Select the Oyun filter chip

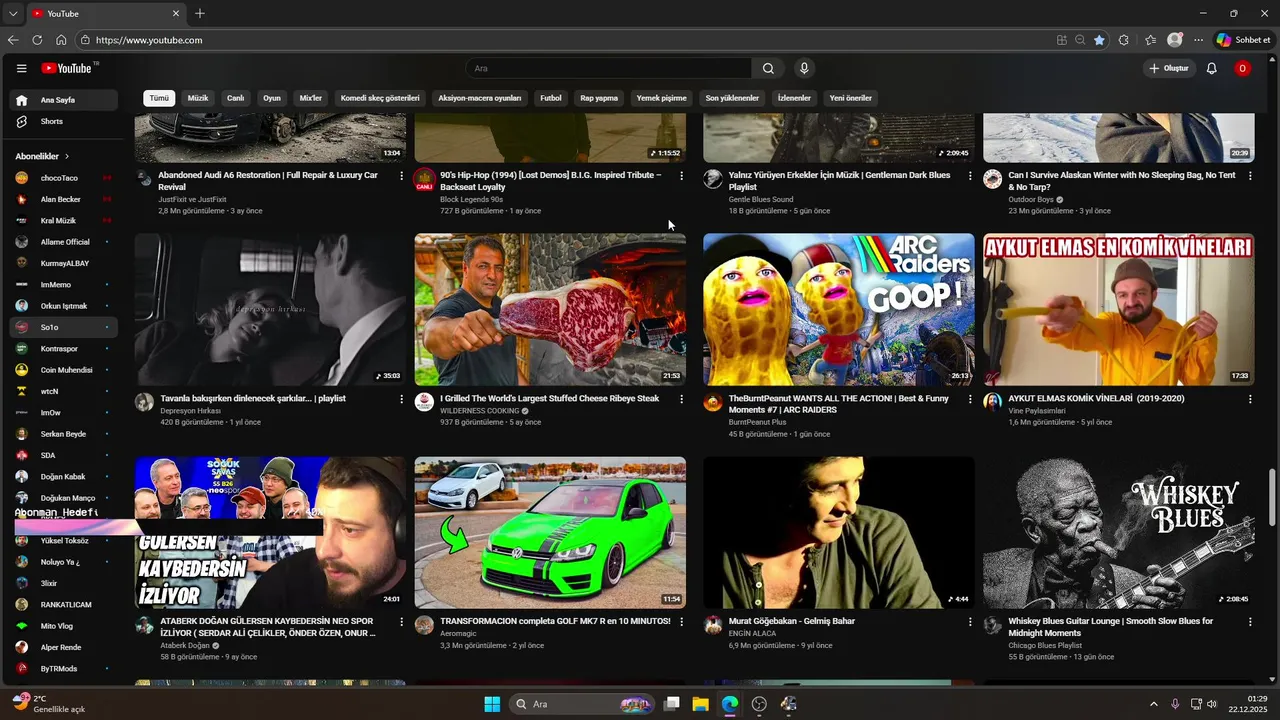[x=272, y=98]
